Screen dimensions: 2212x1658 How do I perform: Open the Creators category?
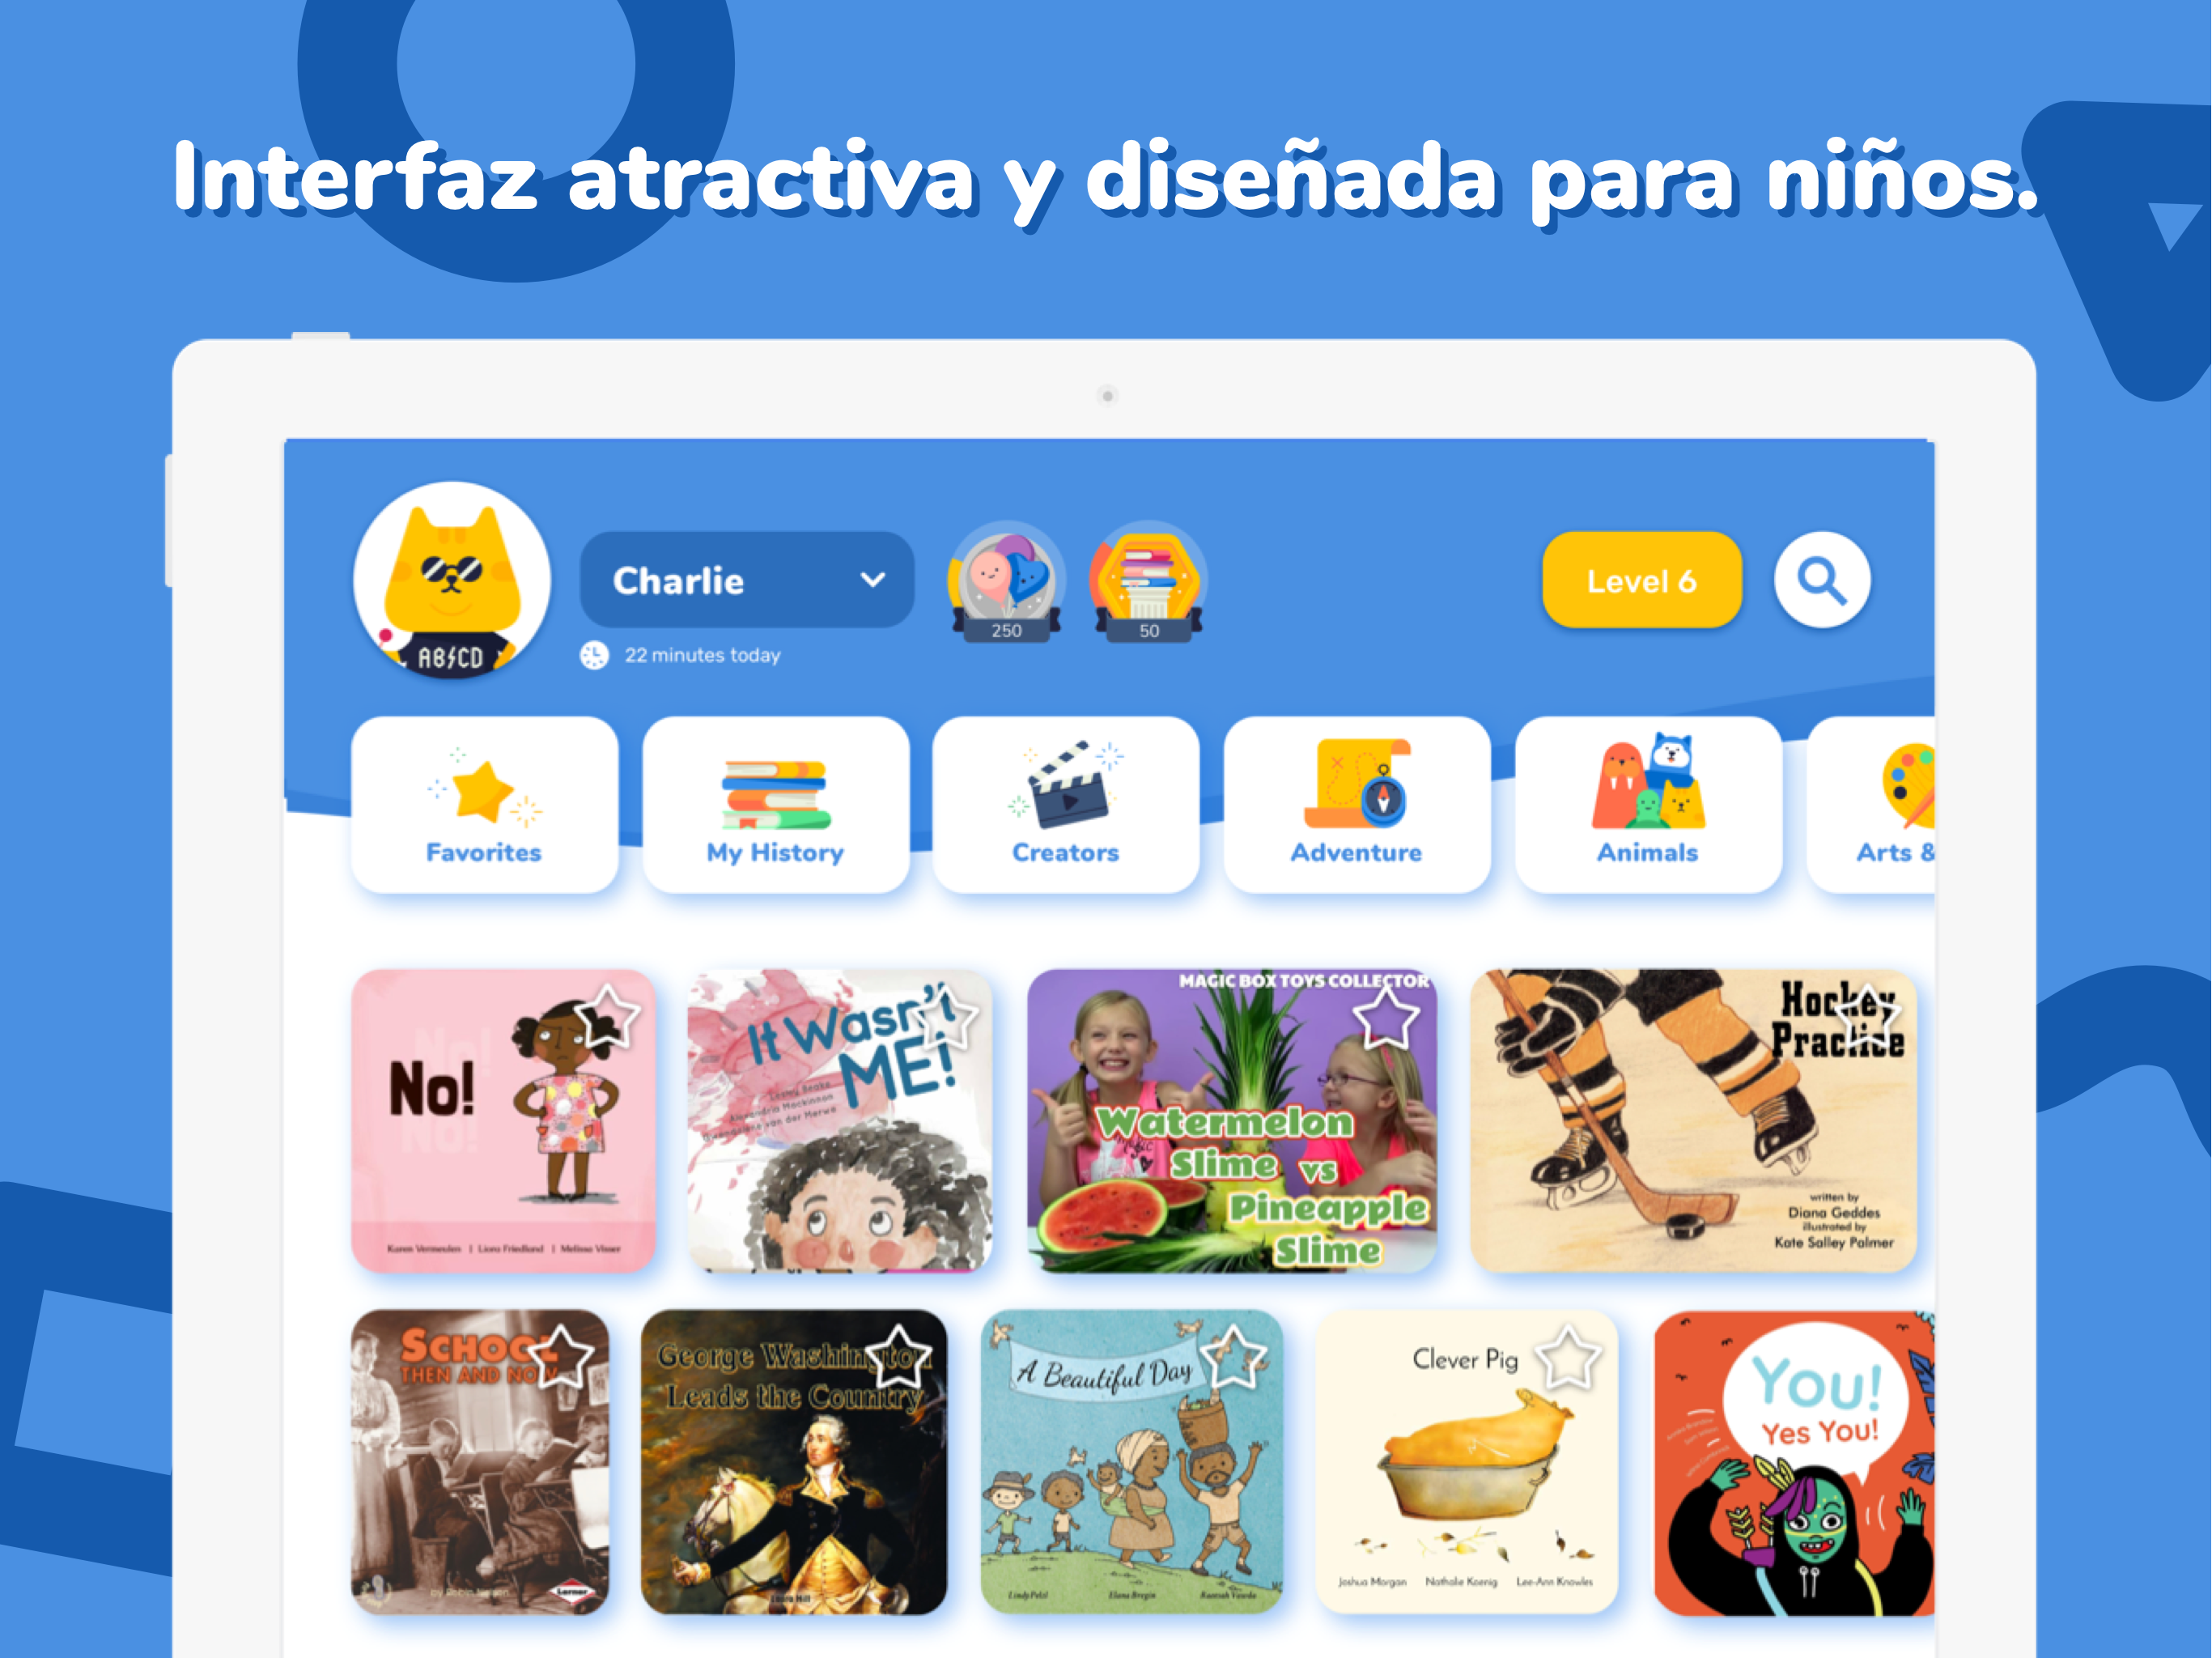(1065, 804)
